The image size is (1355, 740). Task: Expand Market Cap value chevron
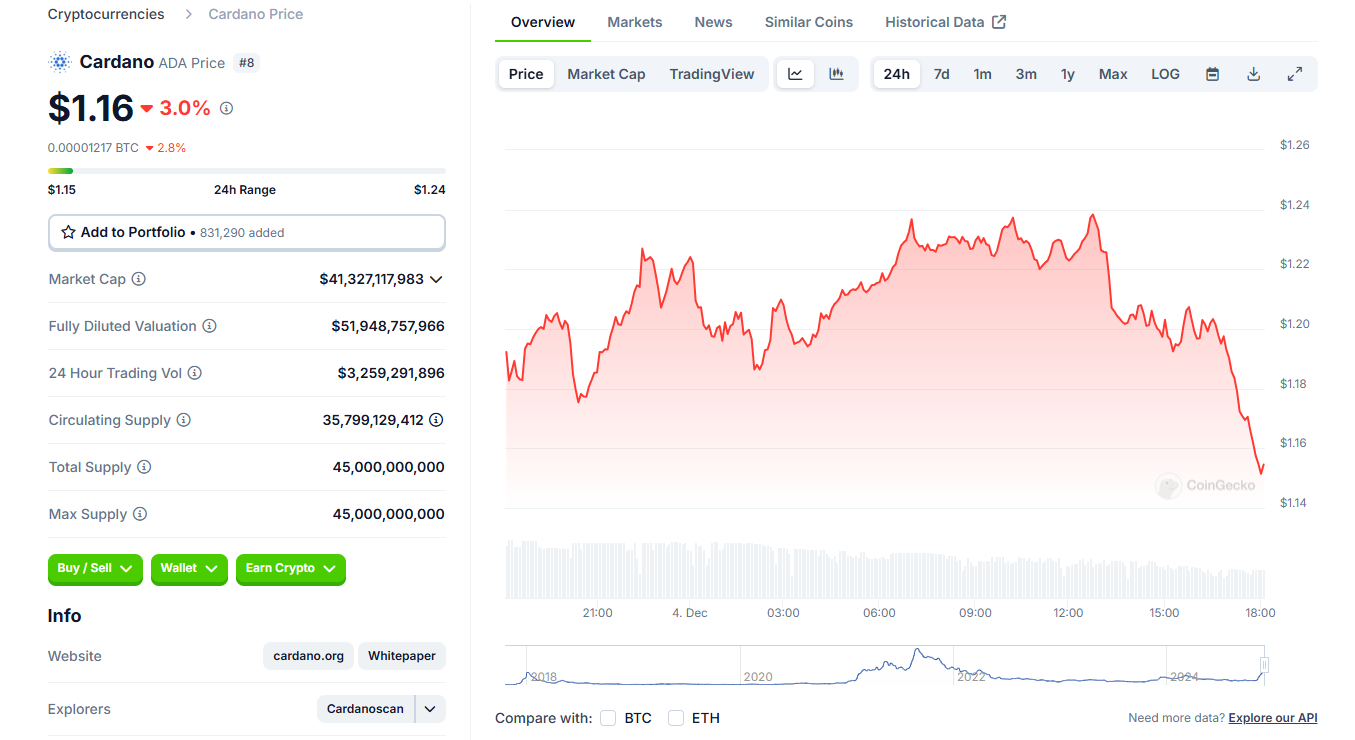click(x=436, y=279)
